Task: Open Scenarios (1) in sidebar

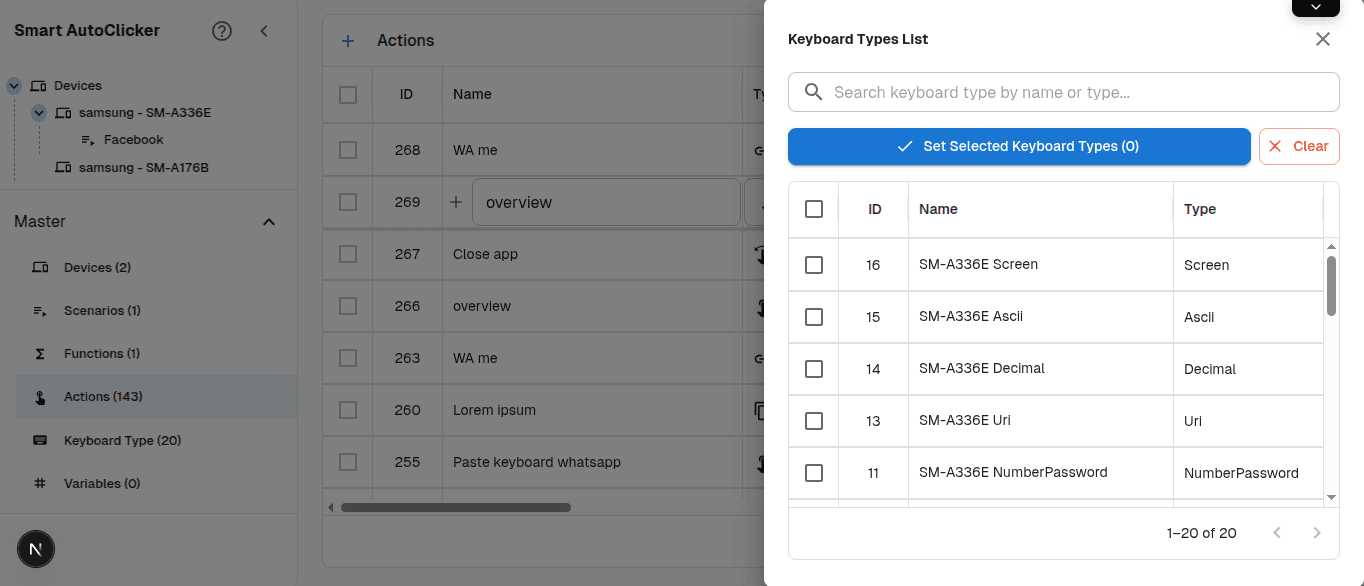Action: point(102,311)
